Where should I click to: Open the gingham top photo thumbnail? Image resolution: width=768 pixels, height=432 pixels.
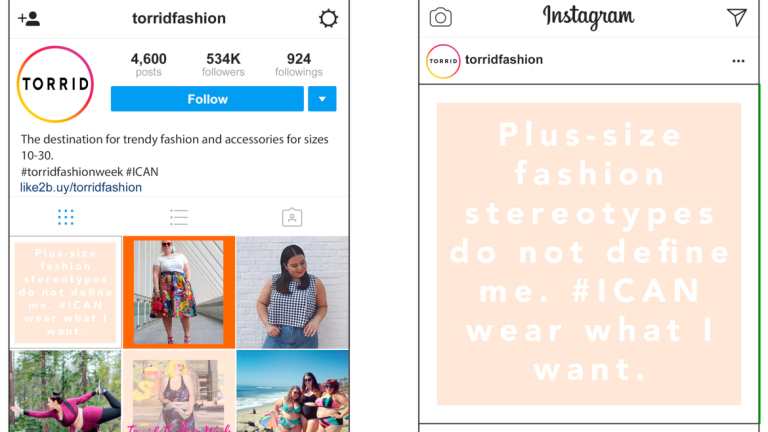click(292, 292)
